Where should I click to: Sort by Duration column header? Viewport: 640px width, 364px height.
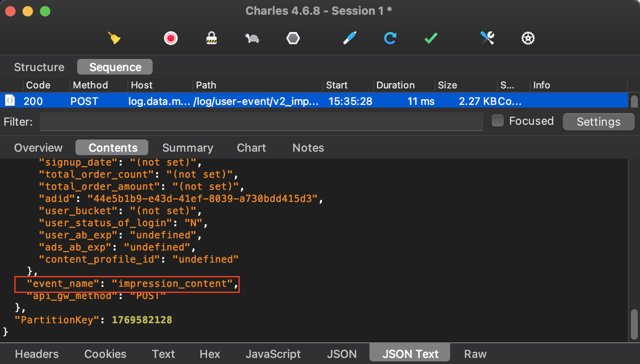[395, 85]
